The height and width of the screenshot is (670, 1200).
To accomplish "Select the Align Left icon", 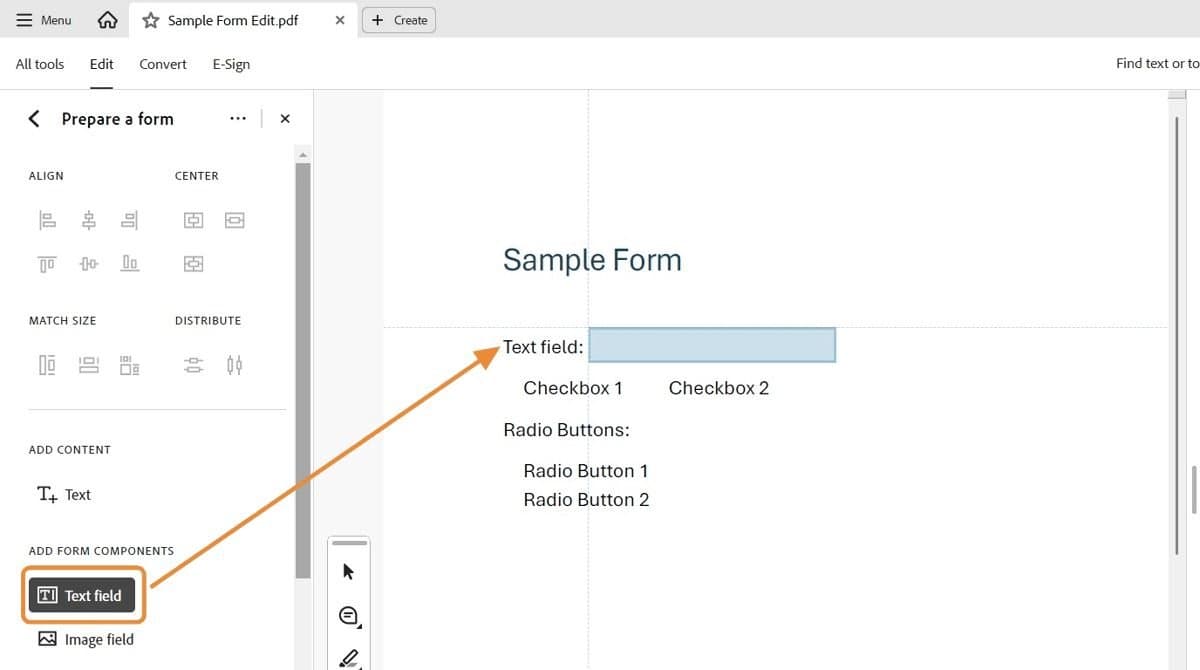I will click(48, 220).
